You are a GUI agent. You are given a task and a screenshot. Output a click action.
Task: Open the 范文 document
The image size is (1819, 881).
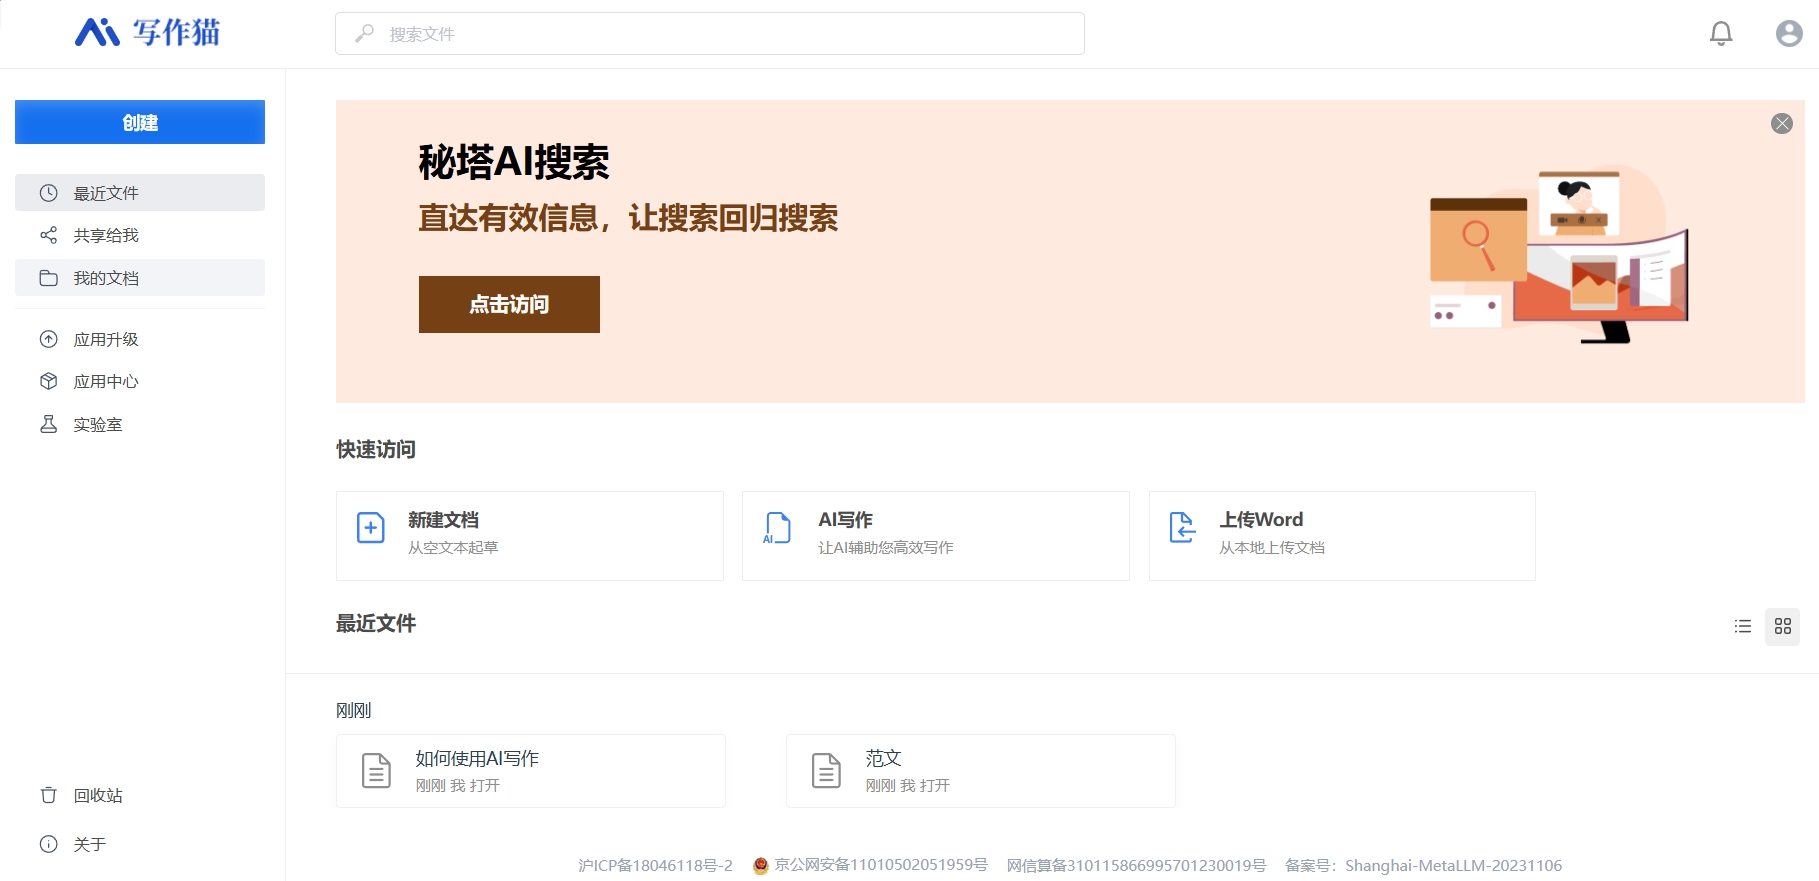pyautogui.click(x=981, y=771)
